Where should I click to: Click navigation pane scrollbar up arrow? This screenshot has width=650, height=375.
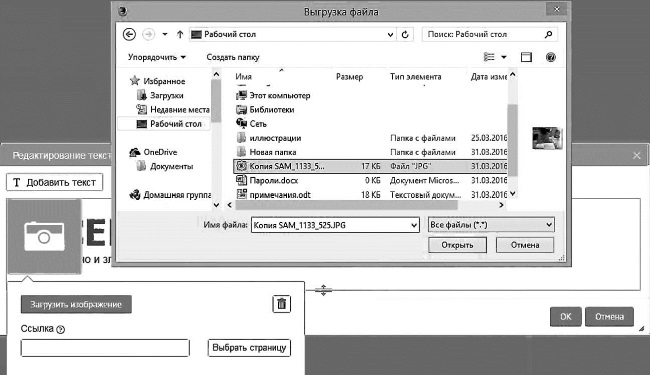point(216,75)
